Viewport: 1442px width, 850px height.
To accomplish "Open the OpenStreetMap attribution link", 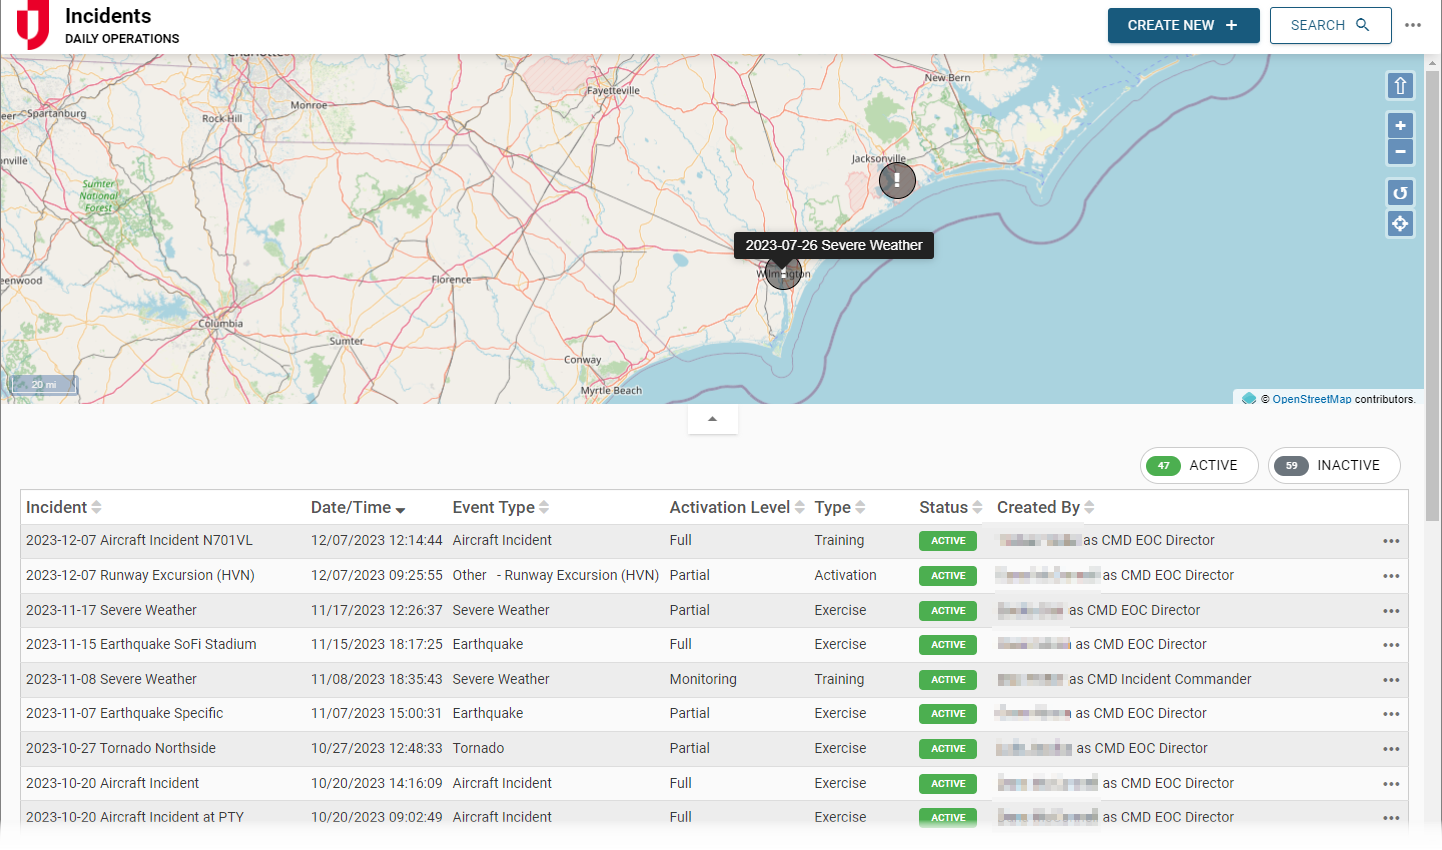I will pos(1311,399).
